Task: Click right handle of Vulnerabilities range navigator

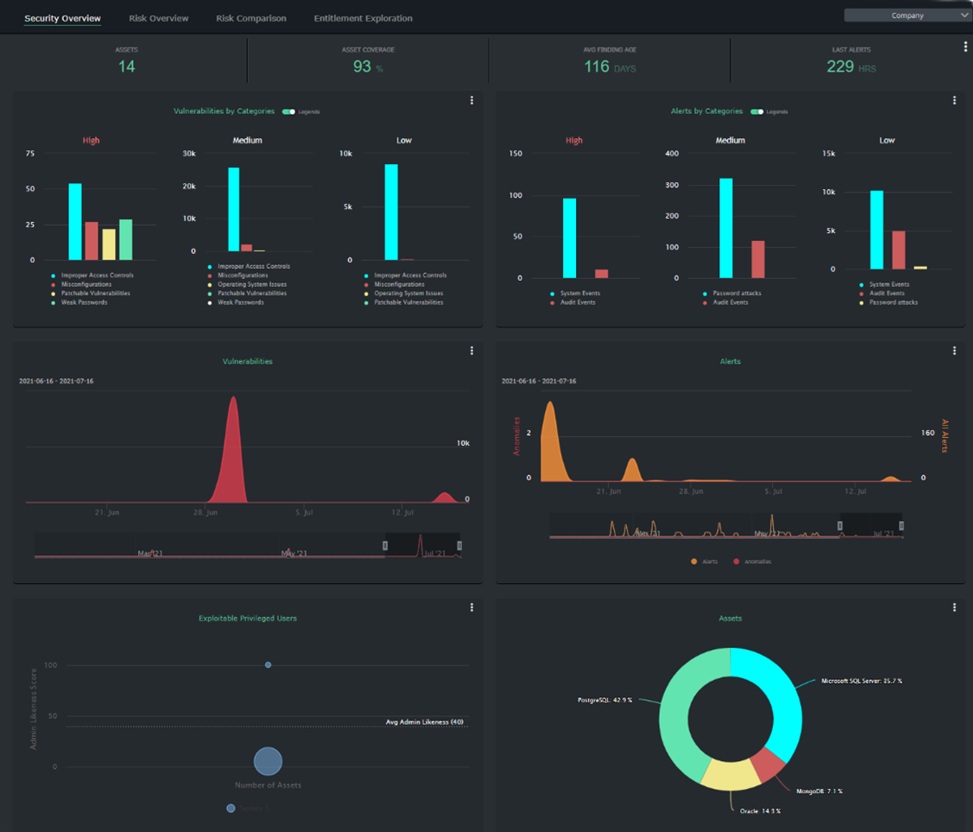Action: [x=459, y=545]
